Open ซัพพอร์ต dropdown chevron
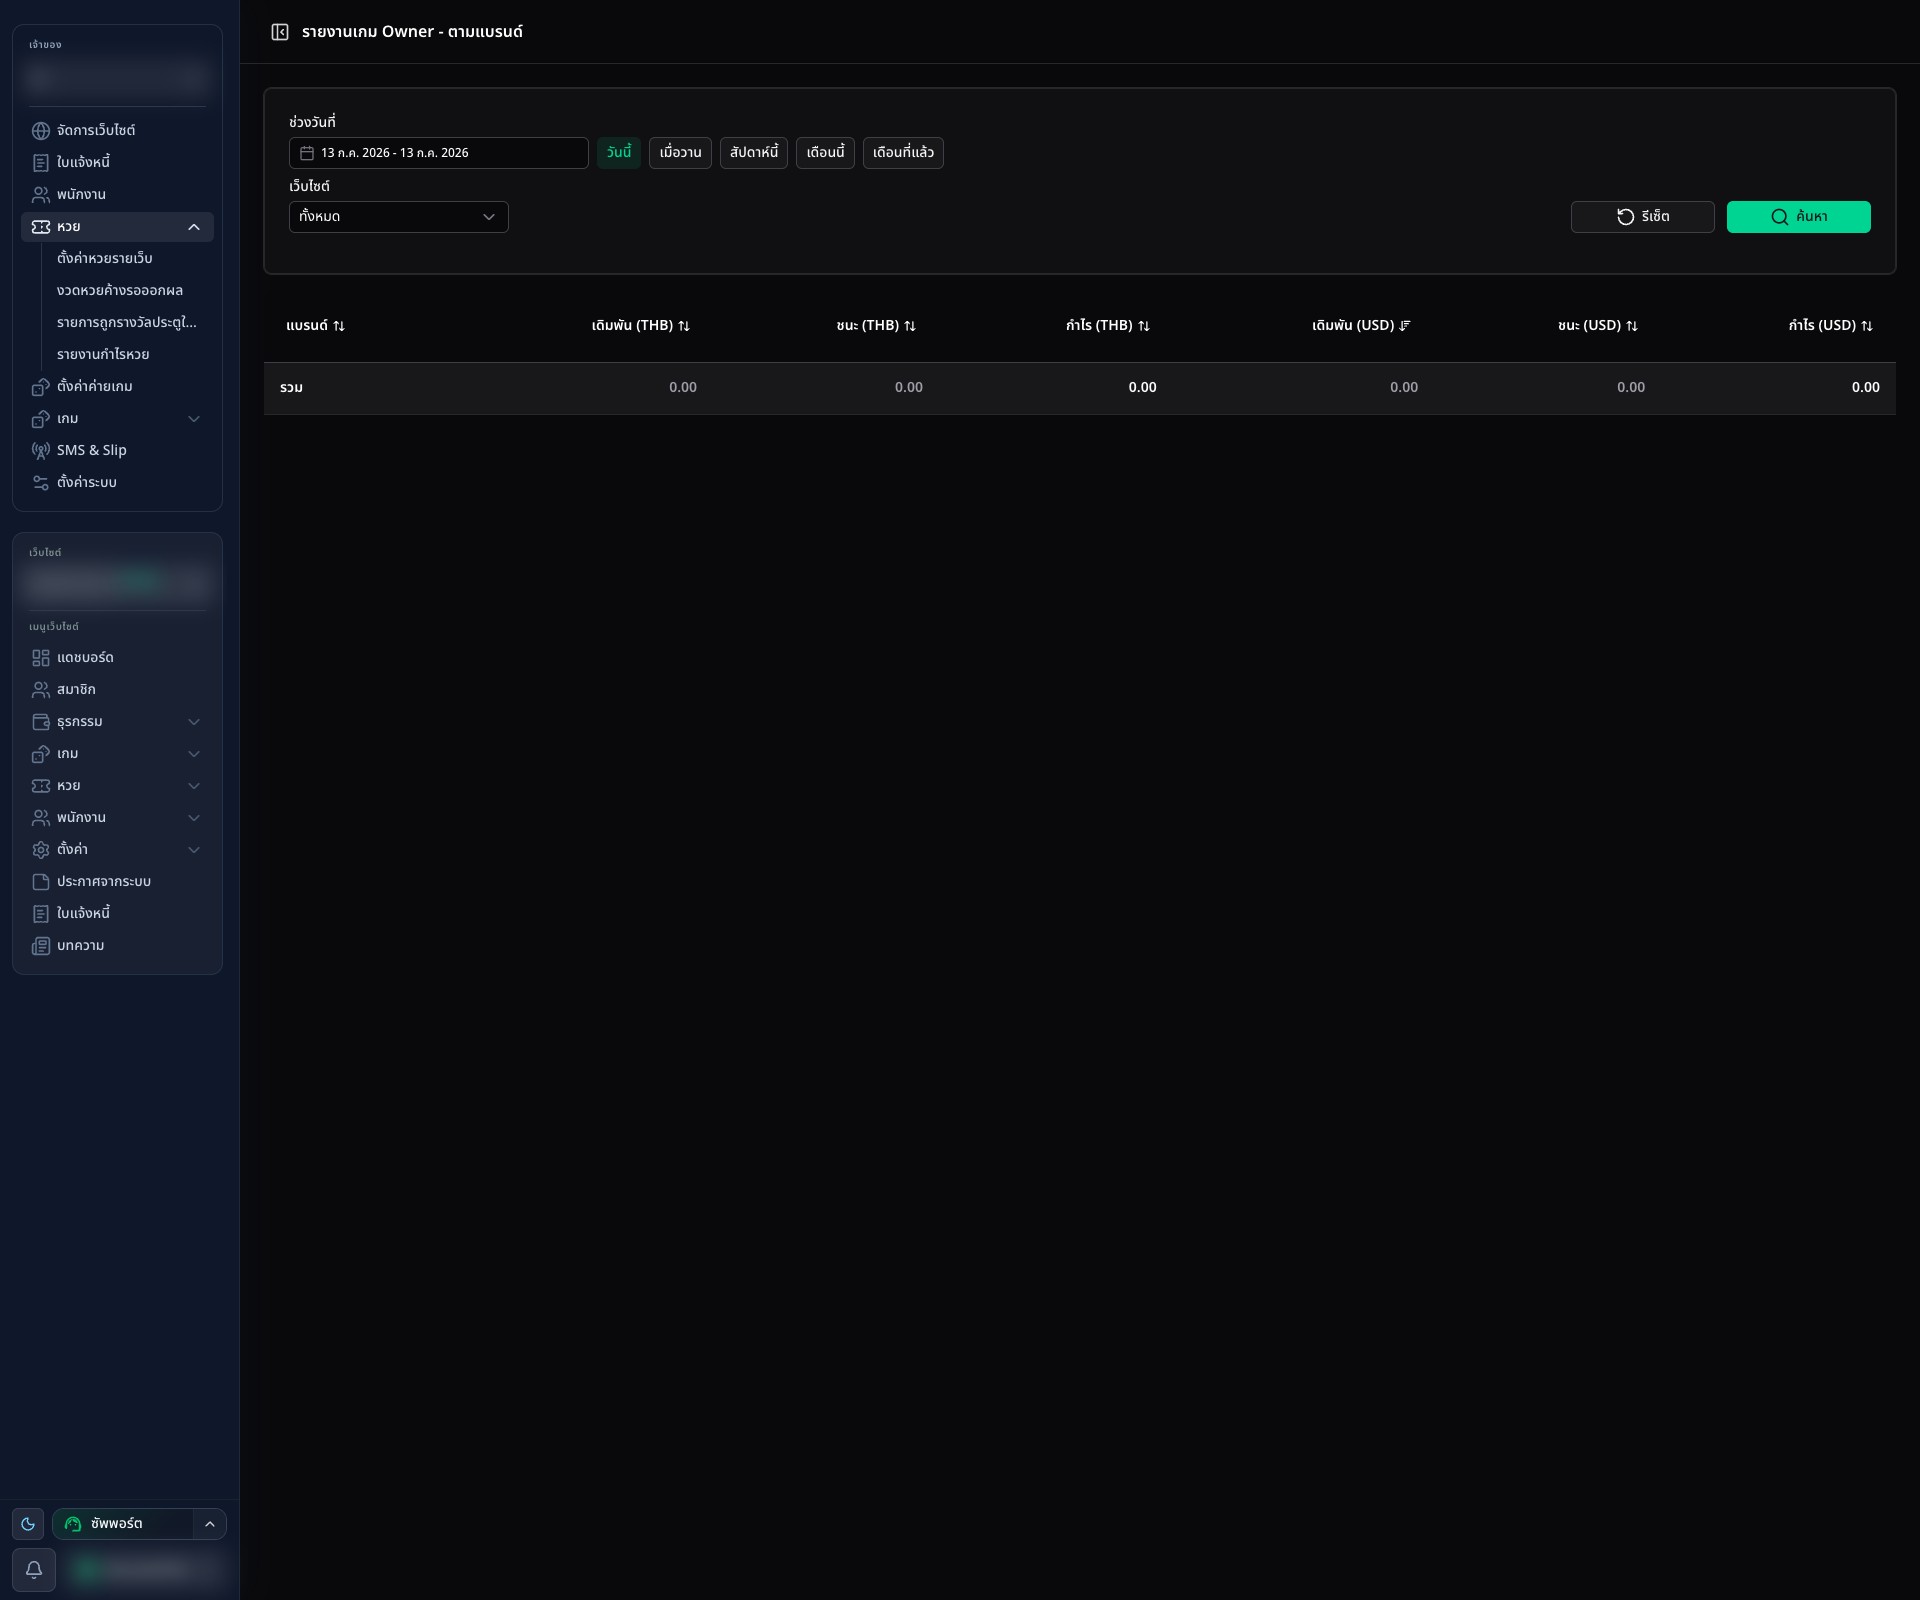 point(210,1524)
